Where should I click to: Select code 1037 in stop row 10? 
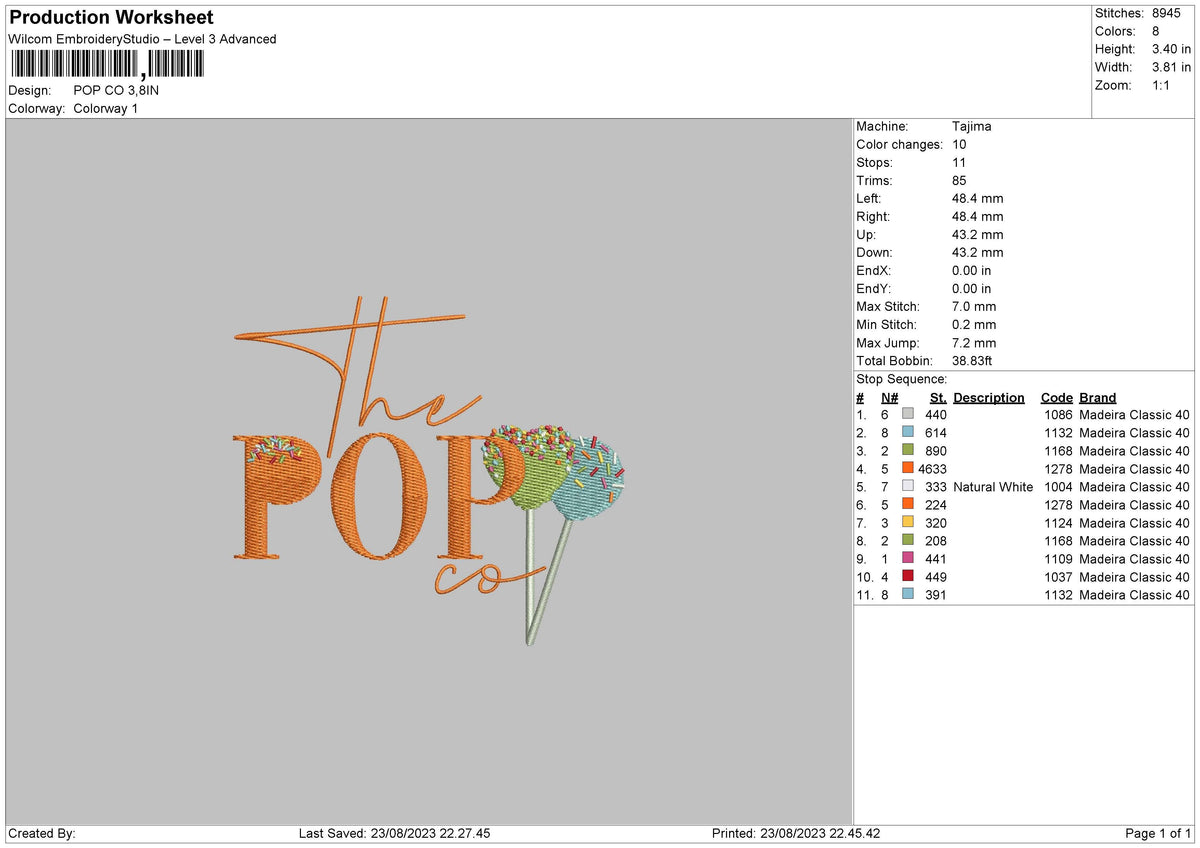coord(1057,577)
